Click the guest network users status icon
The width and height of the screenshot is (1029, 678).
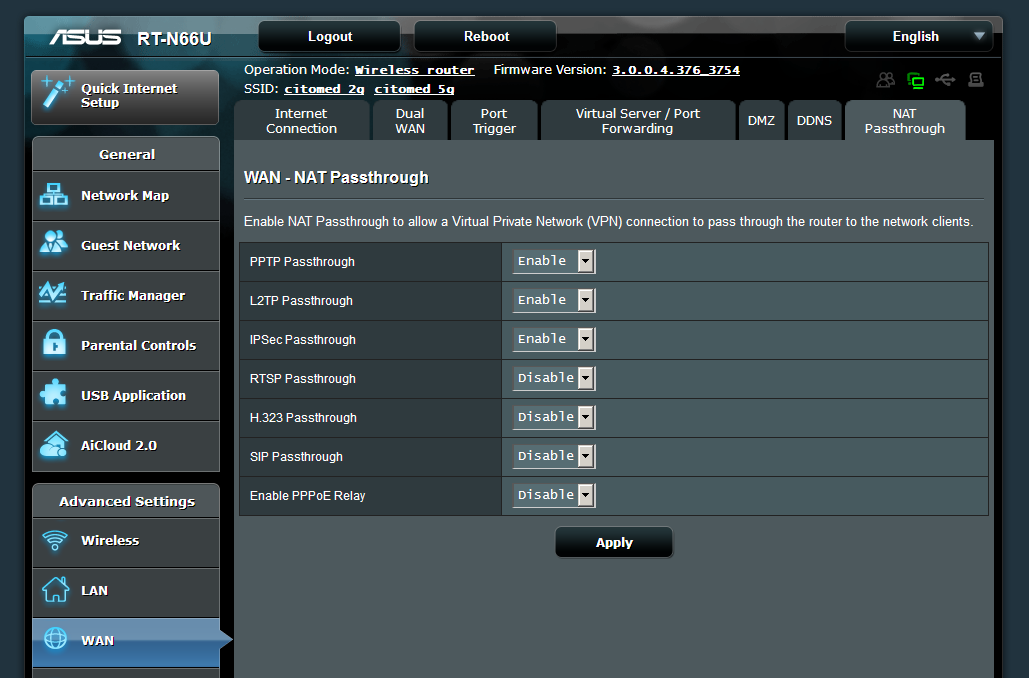(885, 81)
